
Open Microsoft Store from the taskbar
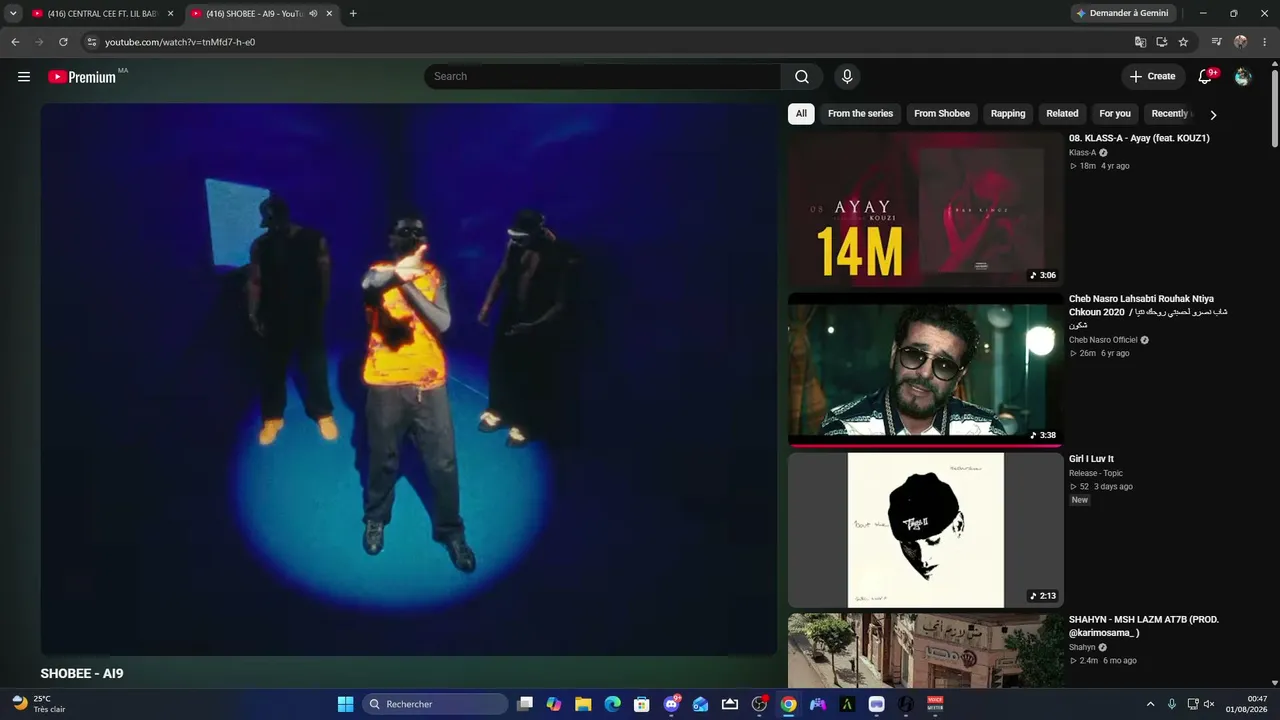[642, 704]
